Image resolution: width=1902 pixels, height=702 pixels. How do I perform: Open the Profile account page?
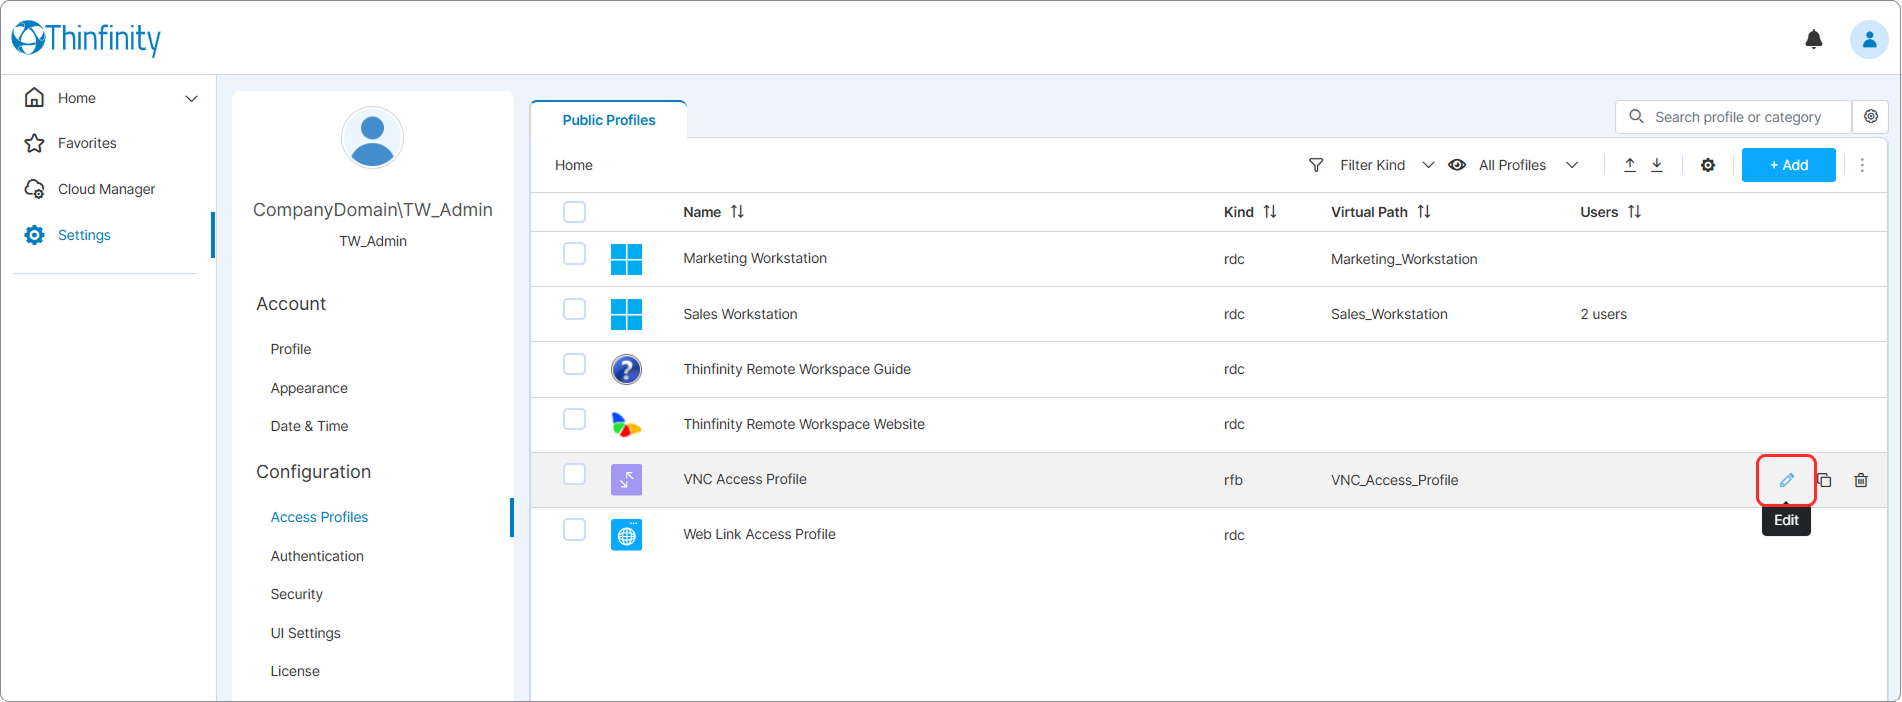[291, 349]
